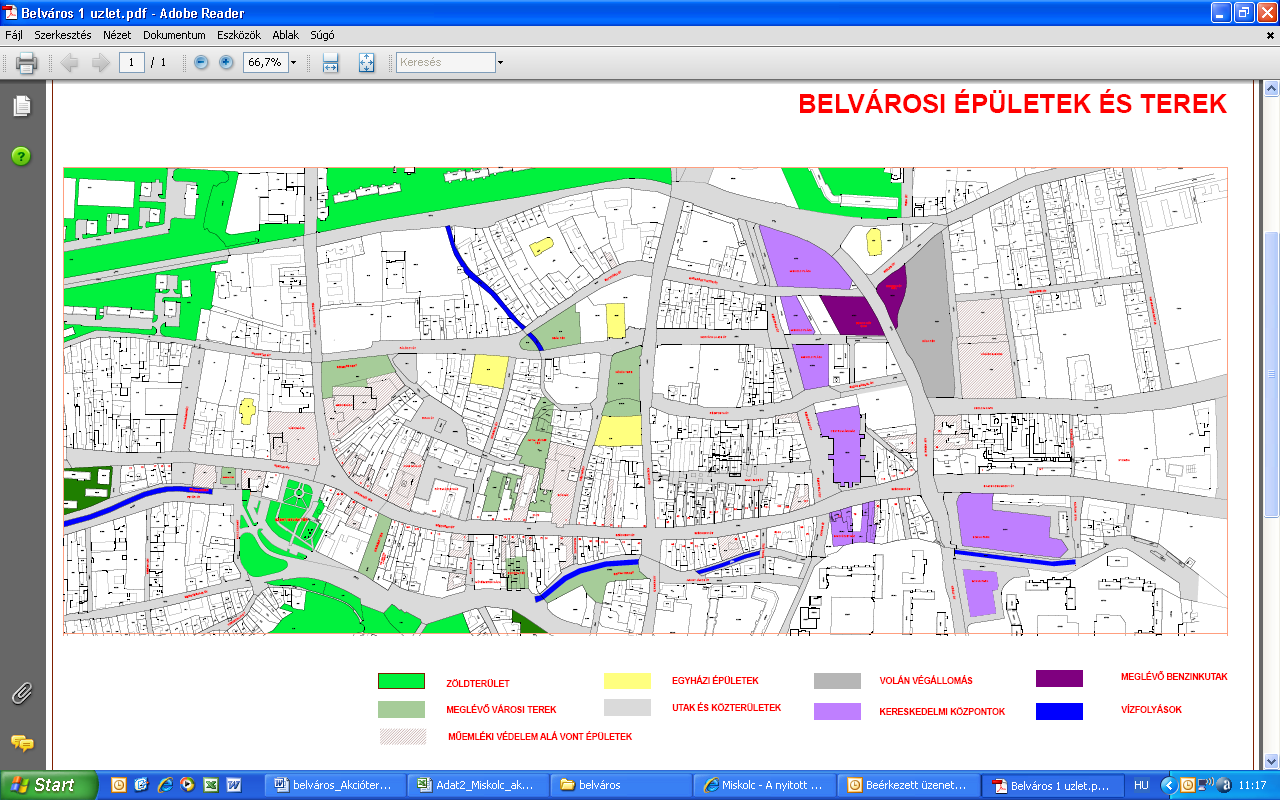Switch to Miskolc - A nyitott browser window
Viewport: 1280px width, 800px height.
766,785
